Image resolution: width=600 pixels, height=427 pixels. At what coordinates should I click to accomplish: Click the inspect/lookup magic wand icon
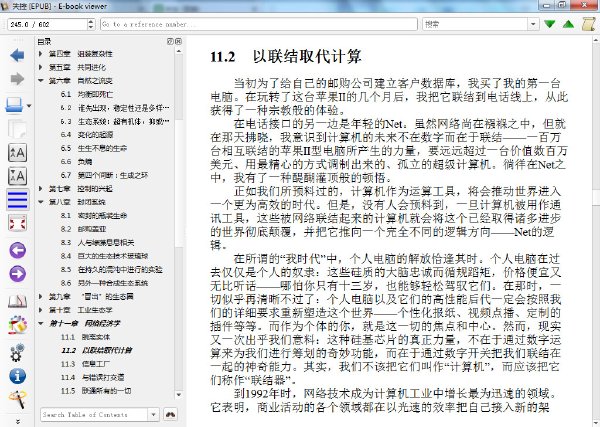(x=17, y=399)
